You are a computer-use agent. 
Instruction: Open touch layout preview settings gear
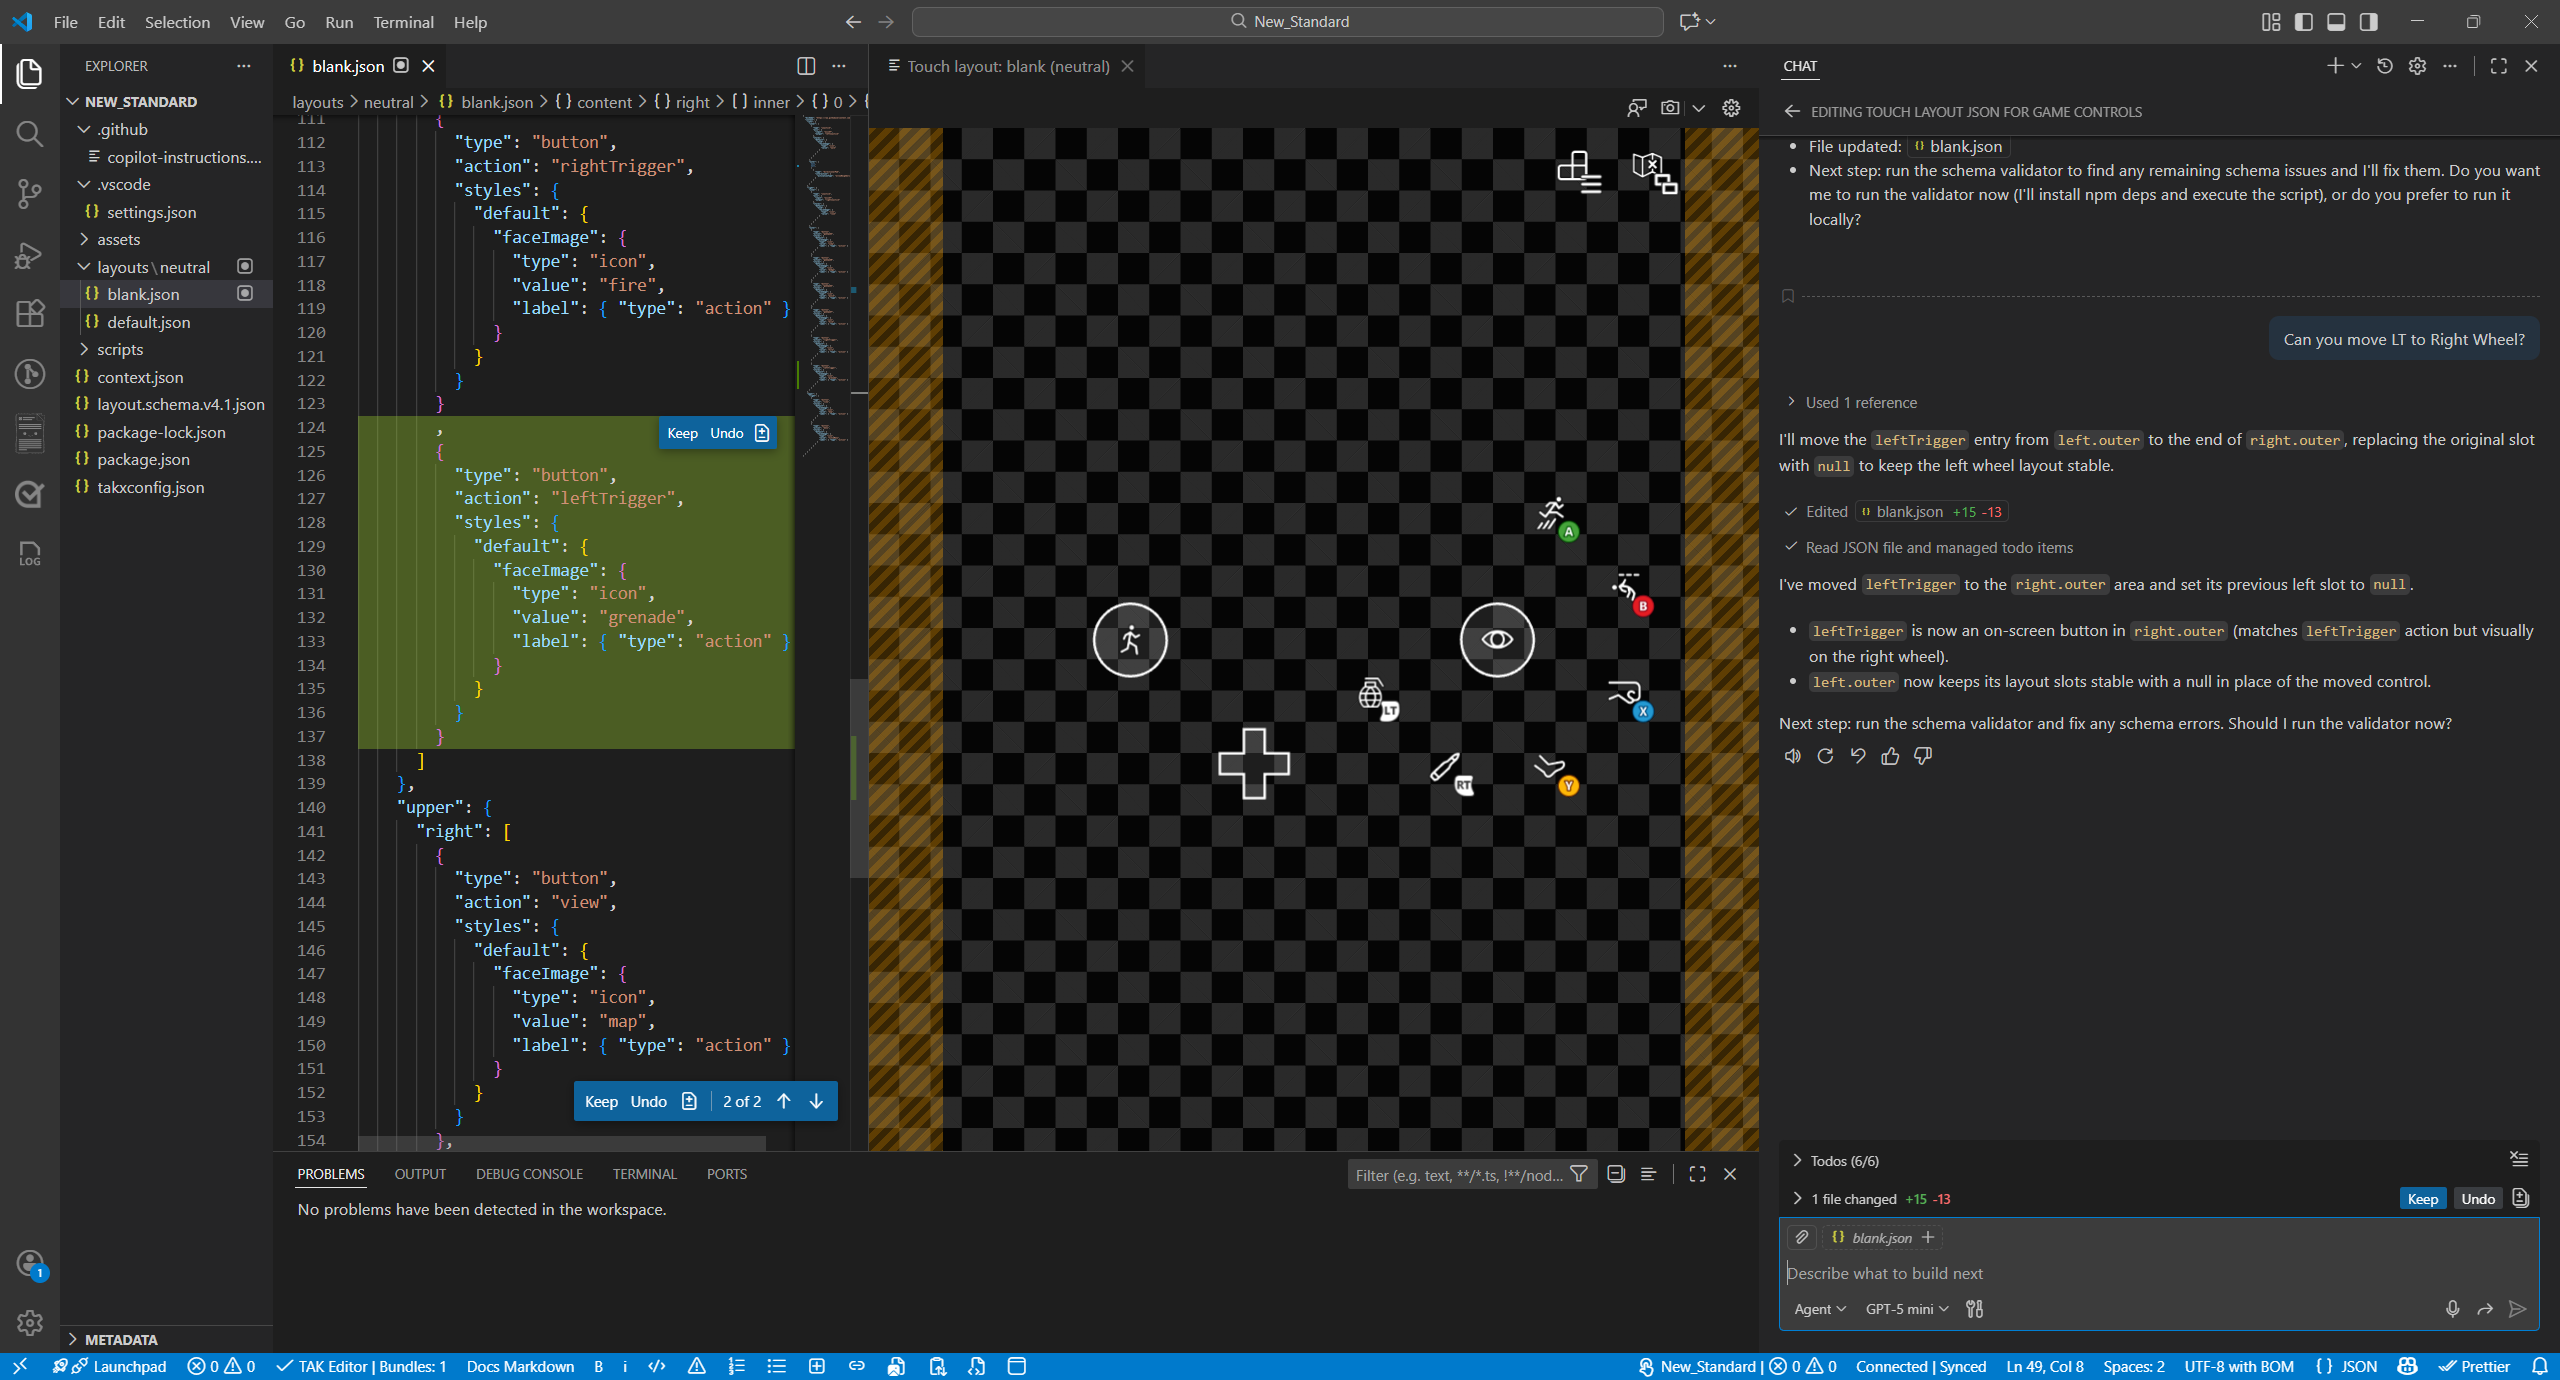[x=1731, y=107]
